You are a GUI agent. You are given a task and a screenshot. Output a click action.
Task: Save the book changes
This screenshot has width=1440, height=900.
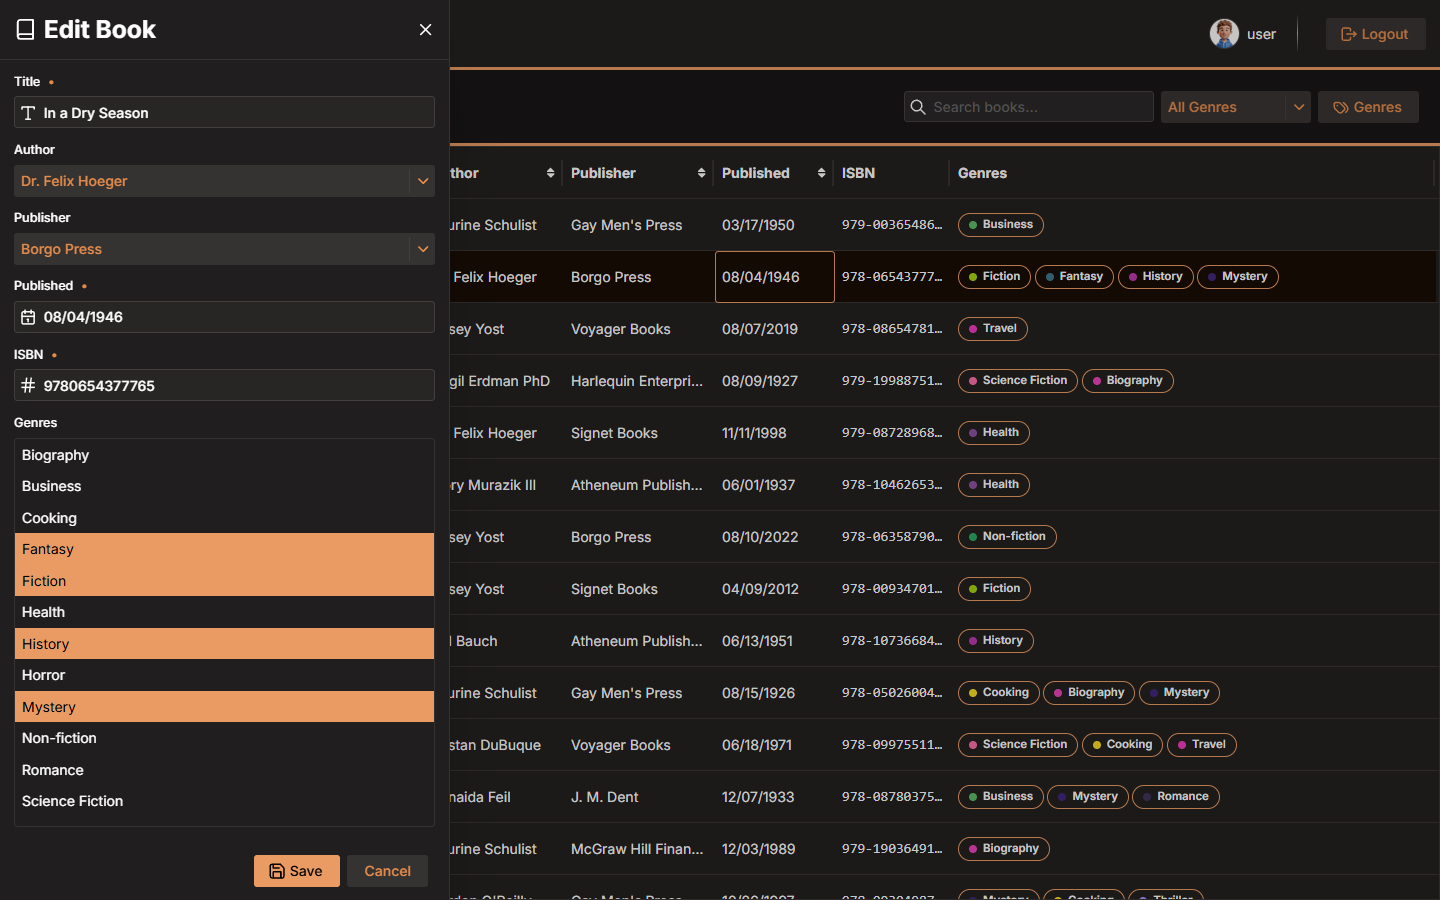pos(296,871)
